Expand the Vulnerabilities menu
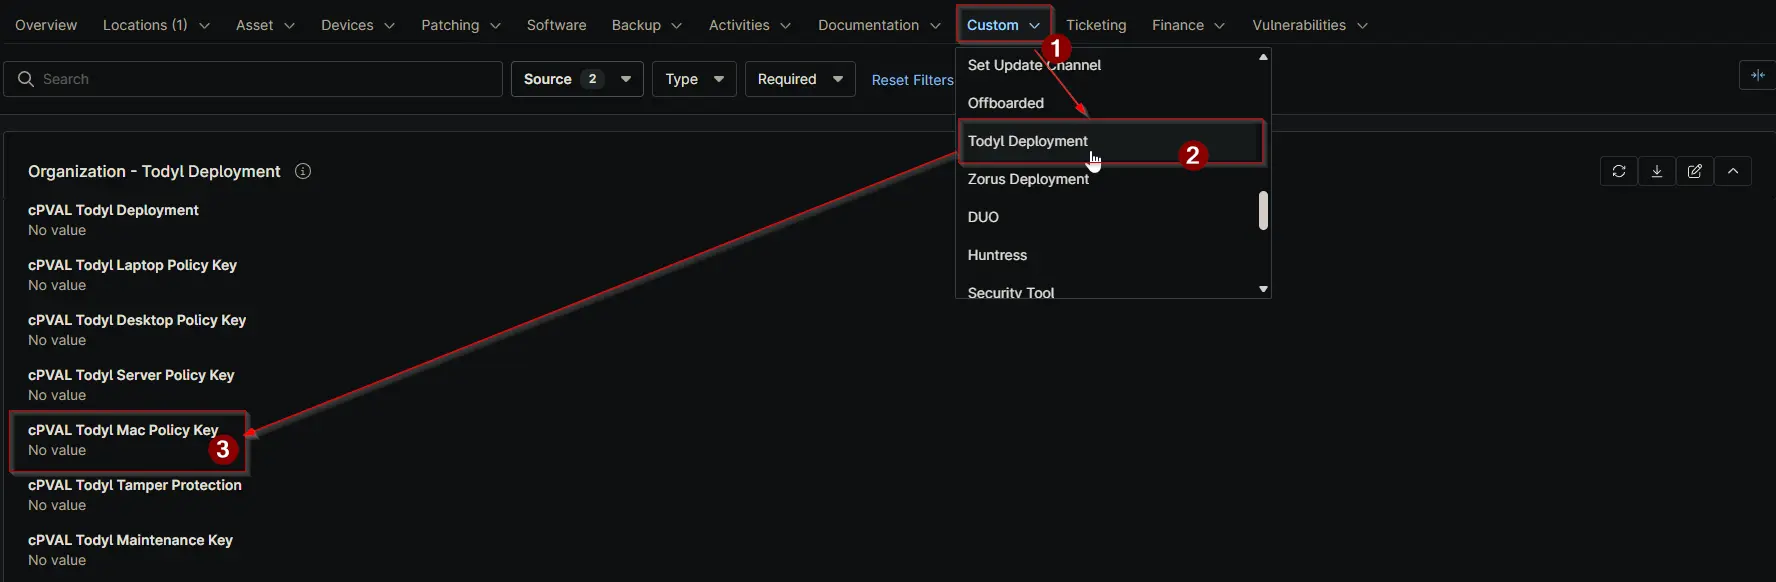The height and width of the screenshot is (582, 1776). point(1310,25)
